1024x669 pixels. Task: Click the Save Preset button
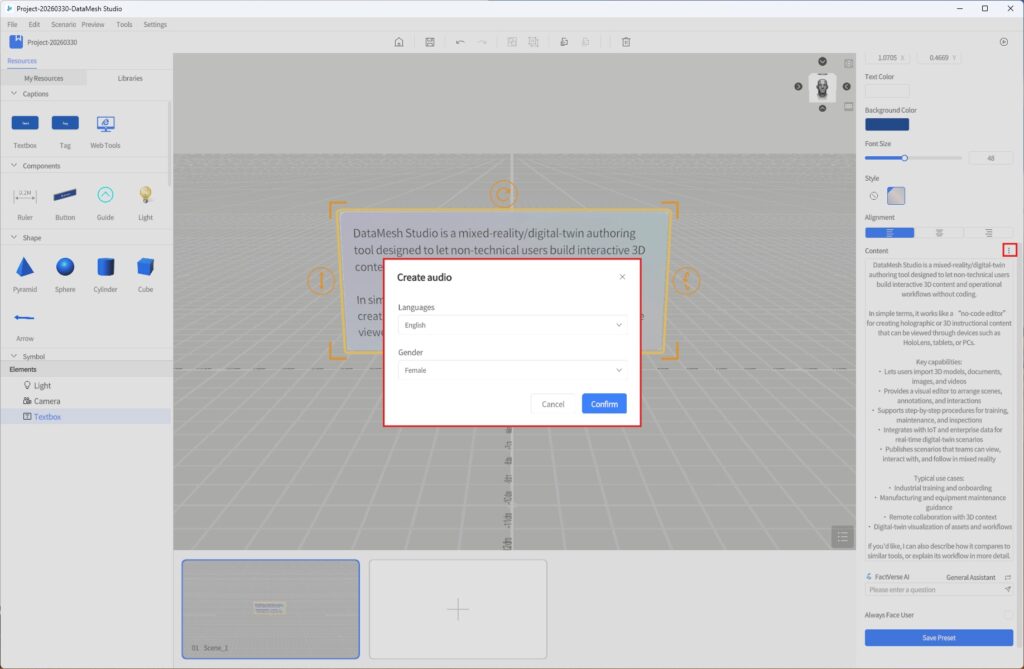tap(938, 638)
